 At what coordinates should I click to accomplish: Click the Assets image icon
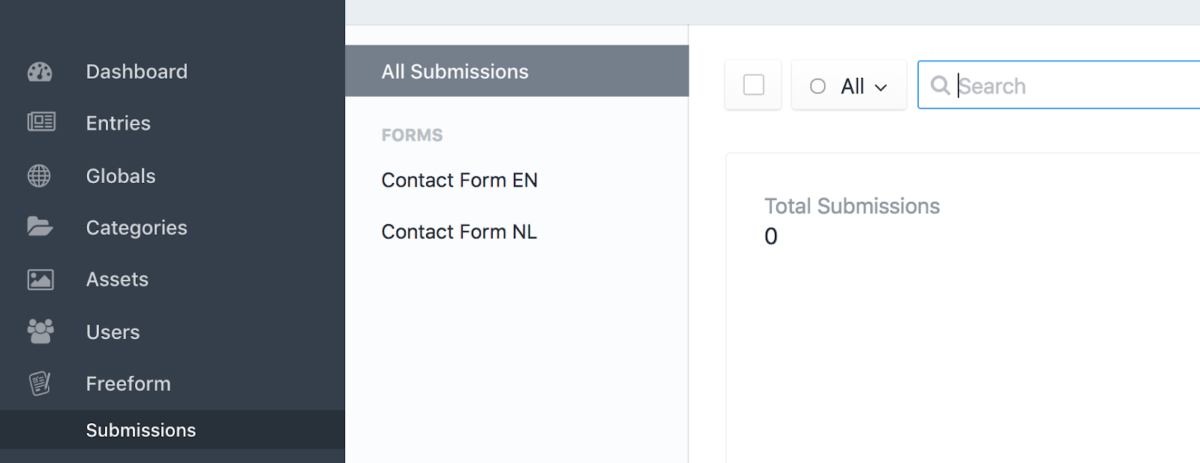(40, 280)
